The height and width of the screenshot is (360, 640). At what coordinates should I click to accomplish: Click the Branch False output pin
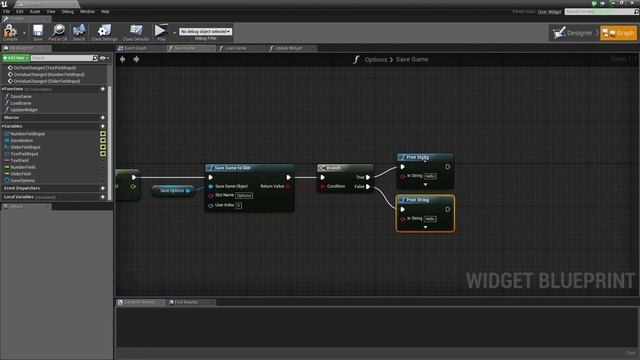coord(368,187)
